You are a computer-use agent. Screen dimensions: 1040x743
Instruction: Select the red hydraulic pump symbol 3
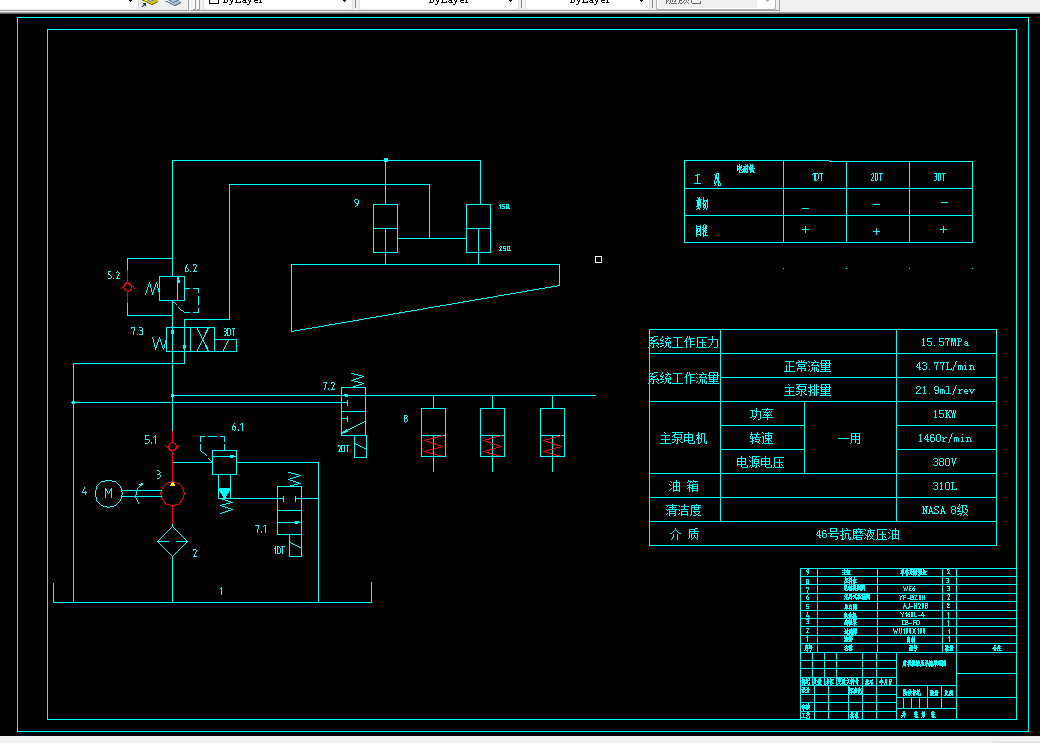[172, 494]
